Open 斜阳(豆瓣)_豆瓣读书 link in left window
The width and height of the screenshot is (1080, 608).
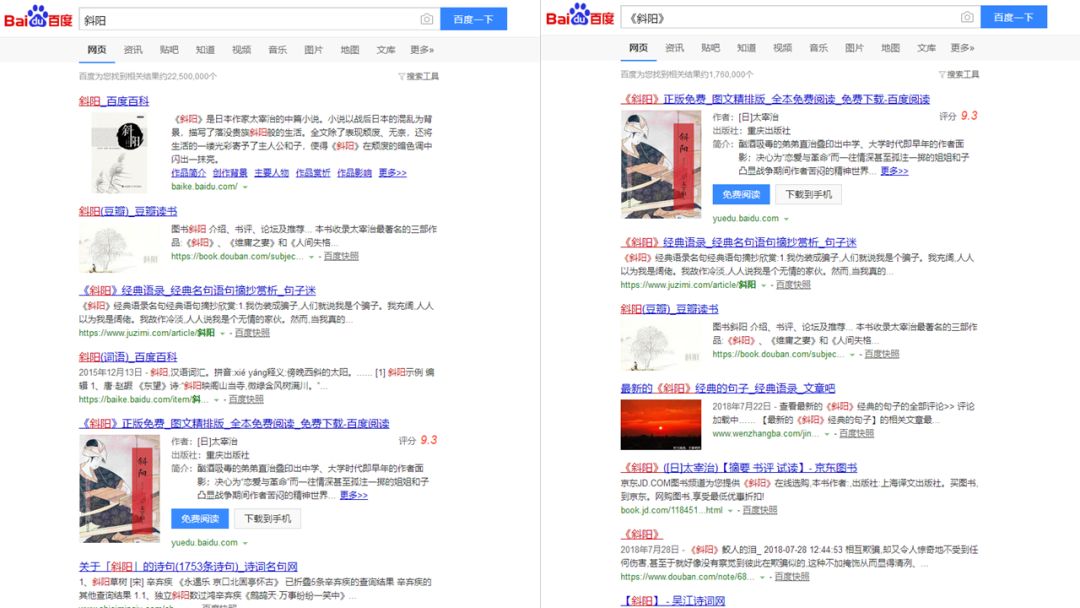coord(128,211)
